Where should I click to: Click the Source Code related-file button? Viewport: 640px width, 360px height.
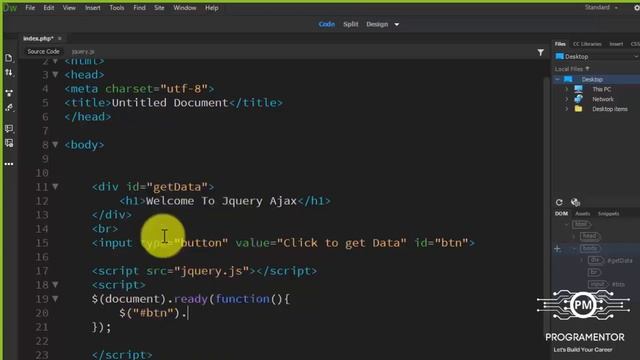pos(43,51)
